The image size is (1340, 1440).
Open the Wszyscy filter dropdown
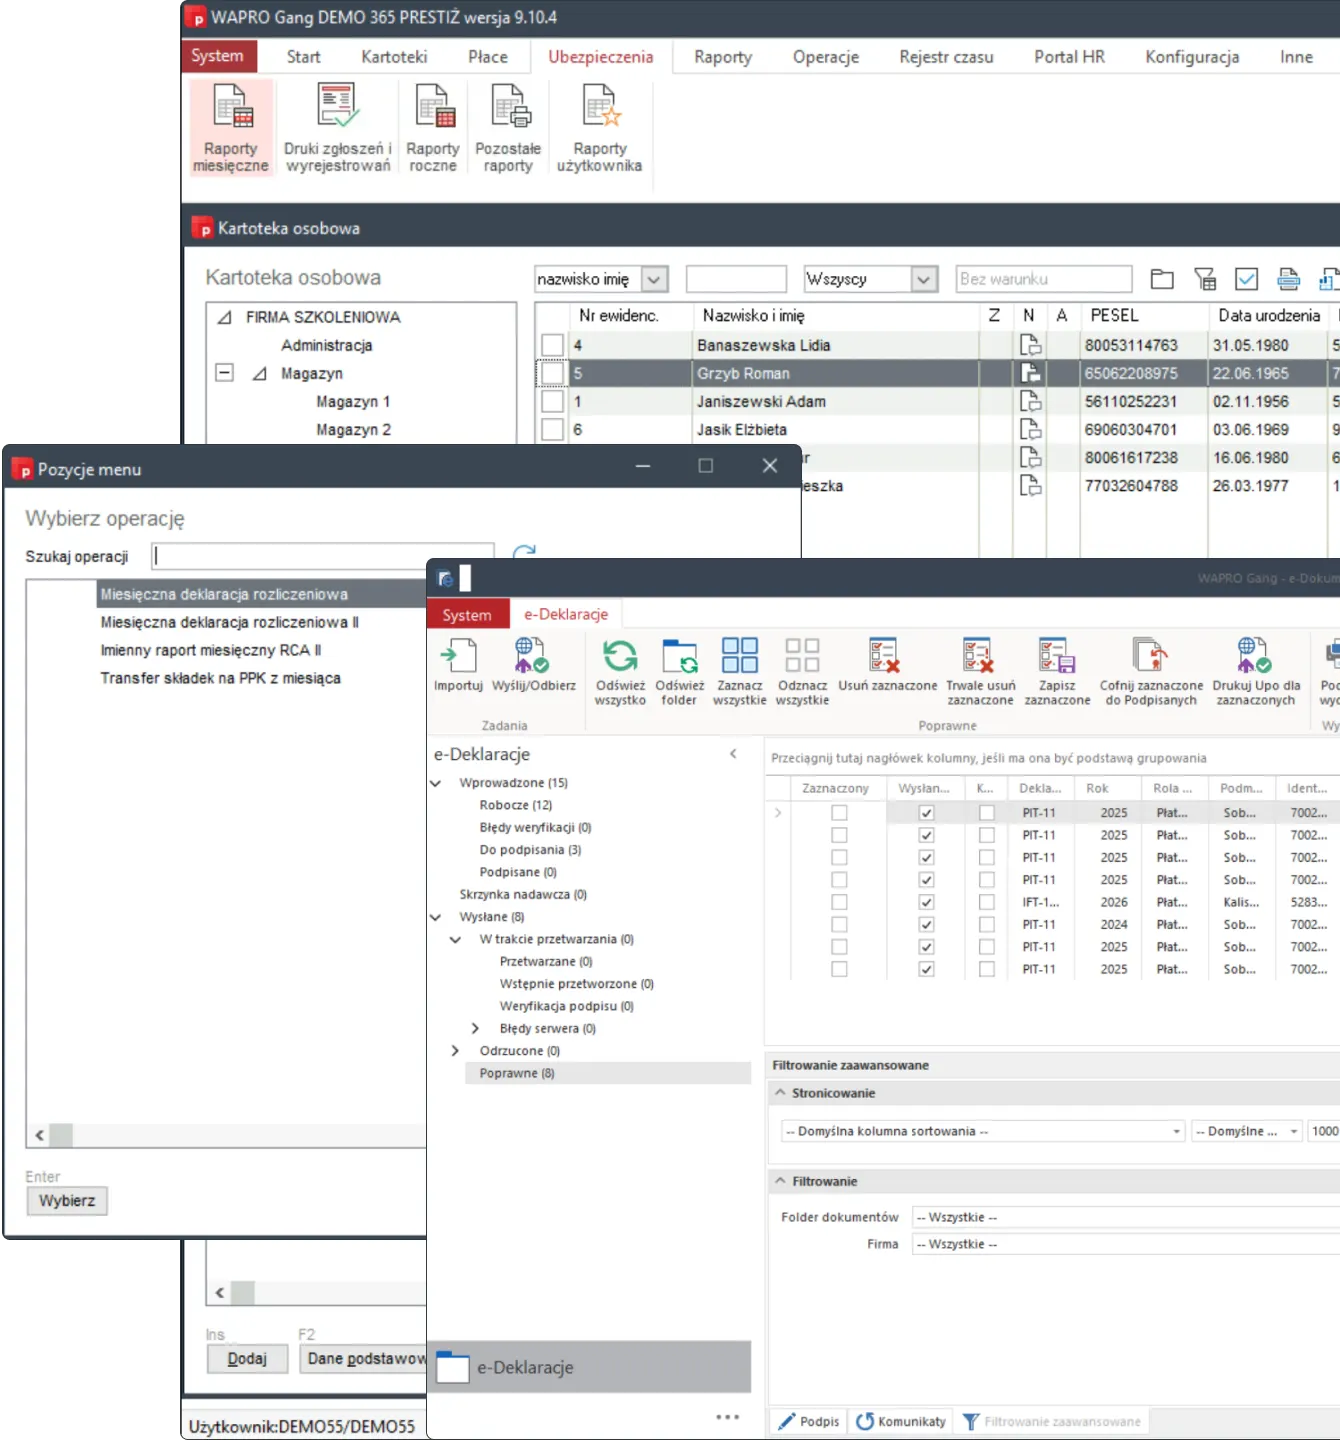(x=924, y=279)
